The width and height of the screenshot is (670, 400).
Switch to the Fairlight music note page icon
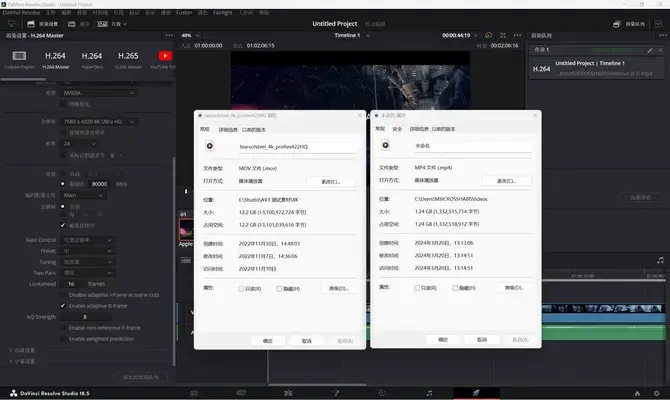tap(429, 393)
